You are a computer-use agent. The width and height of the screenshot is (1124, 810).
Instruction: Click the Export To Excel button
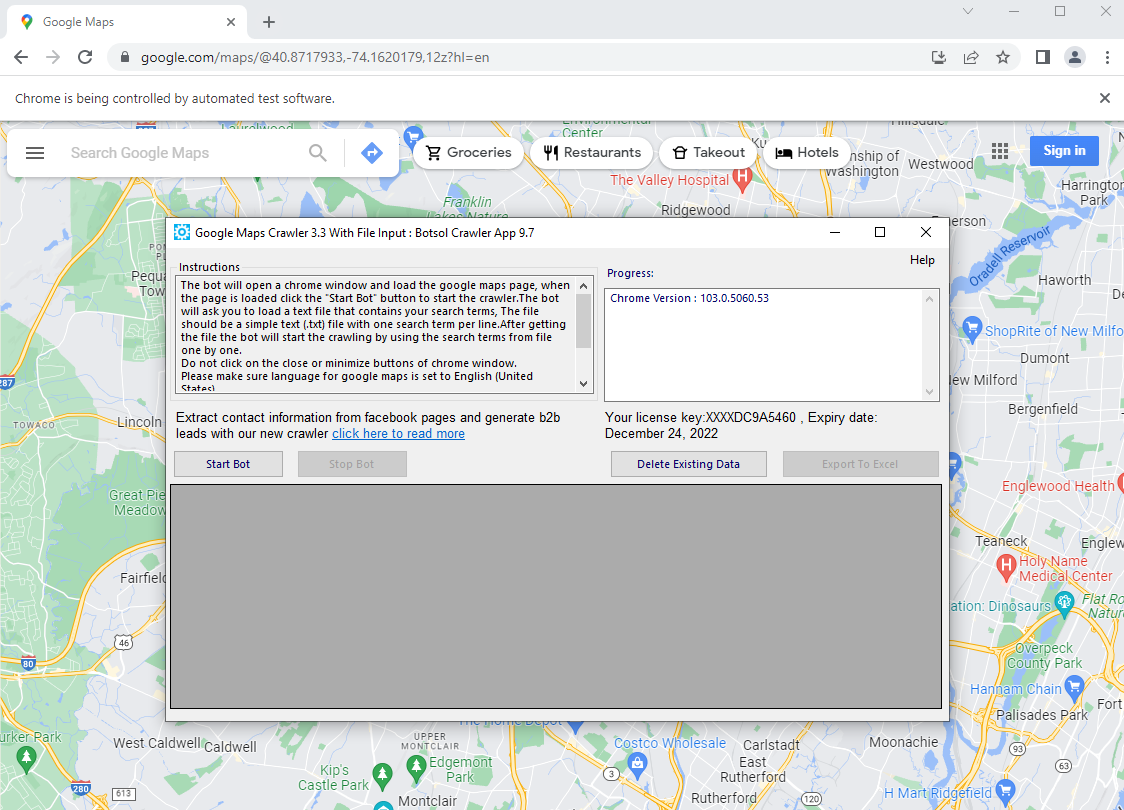click(x=860, y=464)
